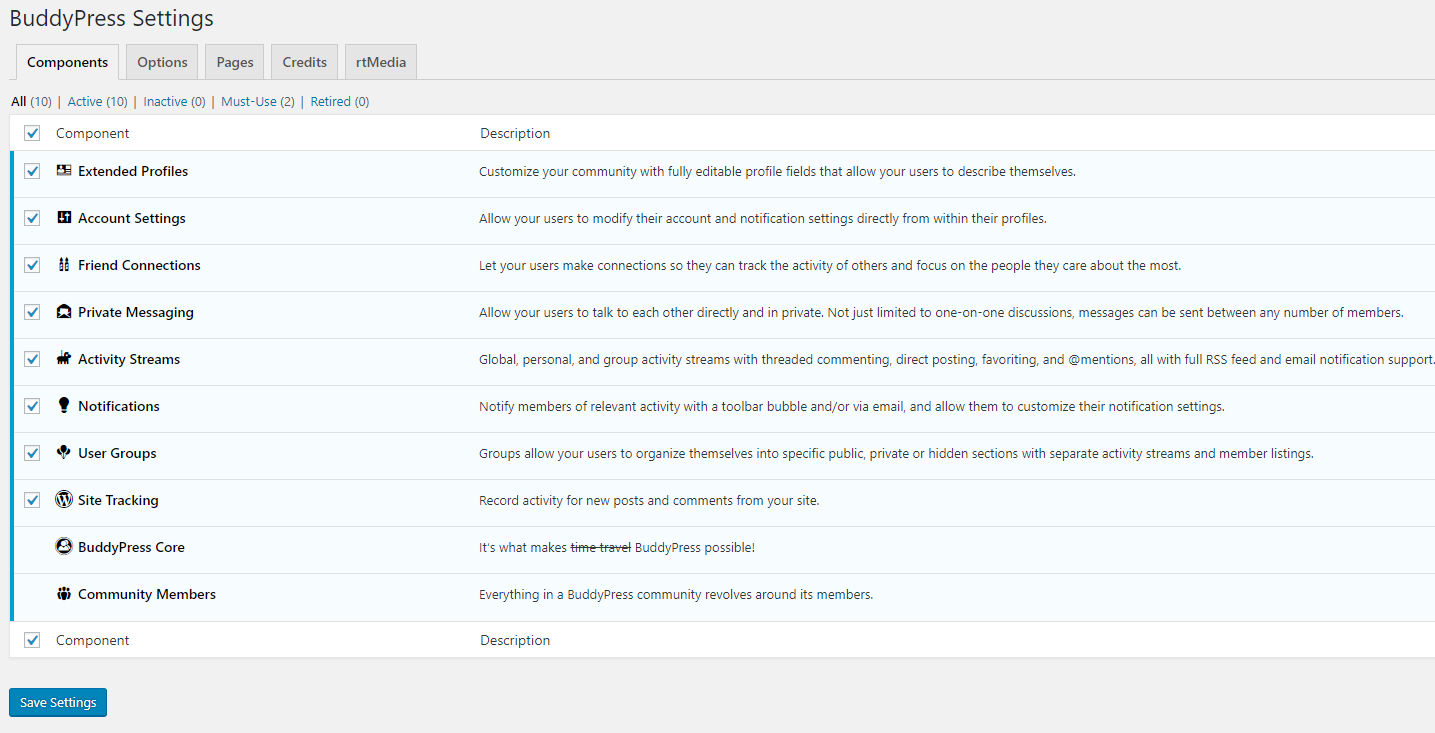The image size is (1435, 733).
Task: Disable the Friend Connections component checkbox
Action: coord(32,265)
